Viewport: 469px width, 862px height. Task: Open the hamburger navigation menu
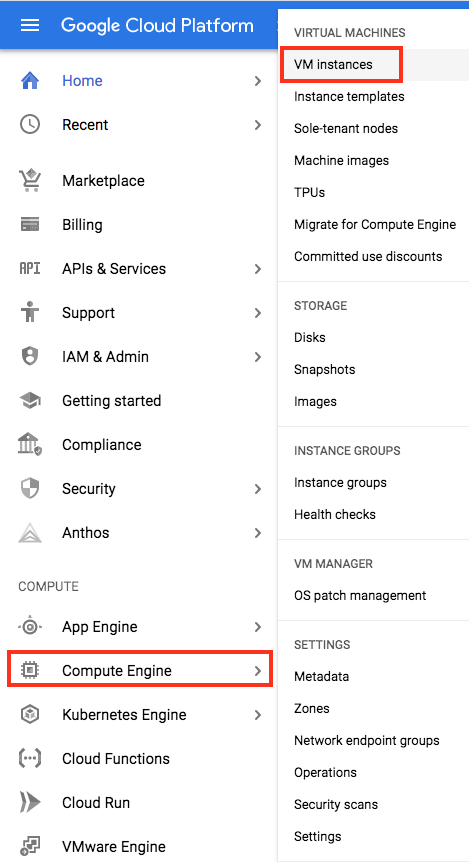(x=30, y=25)
